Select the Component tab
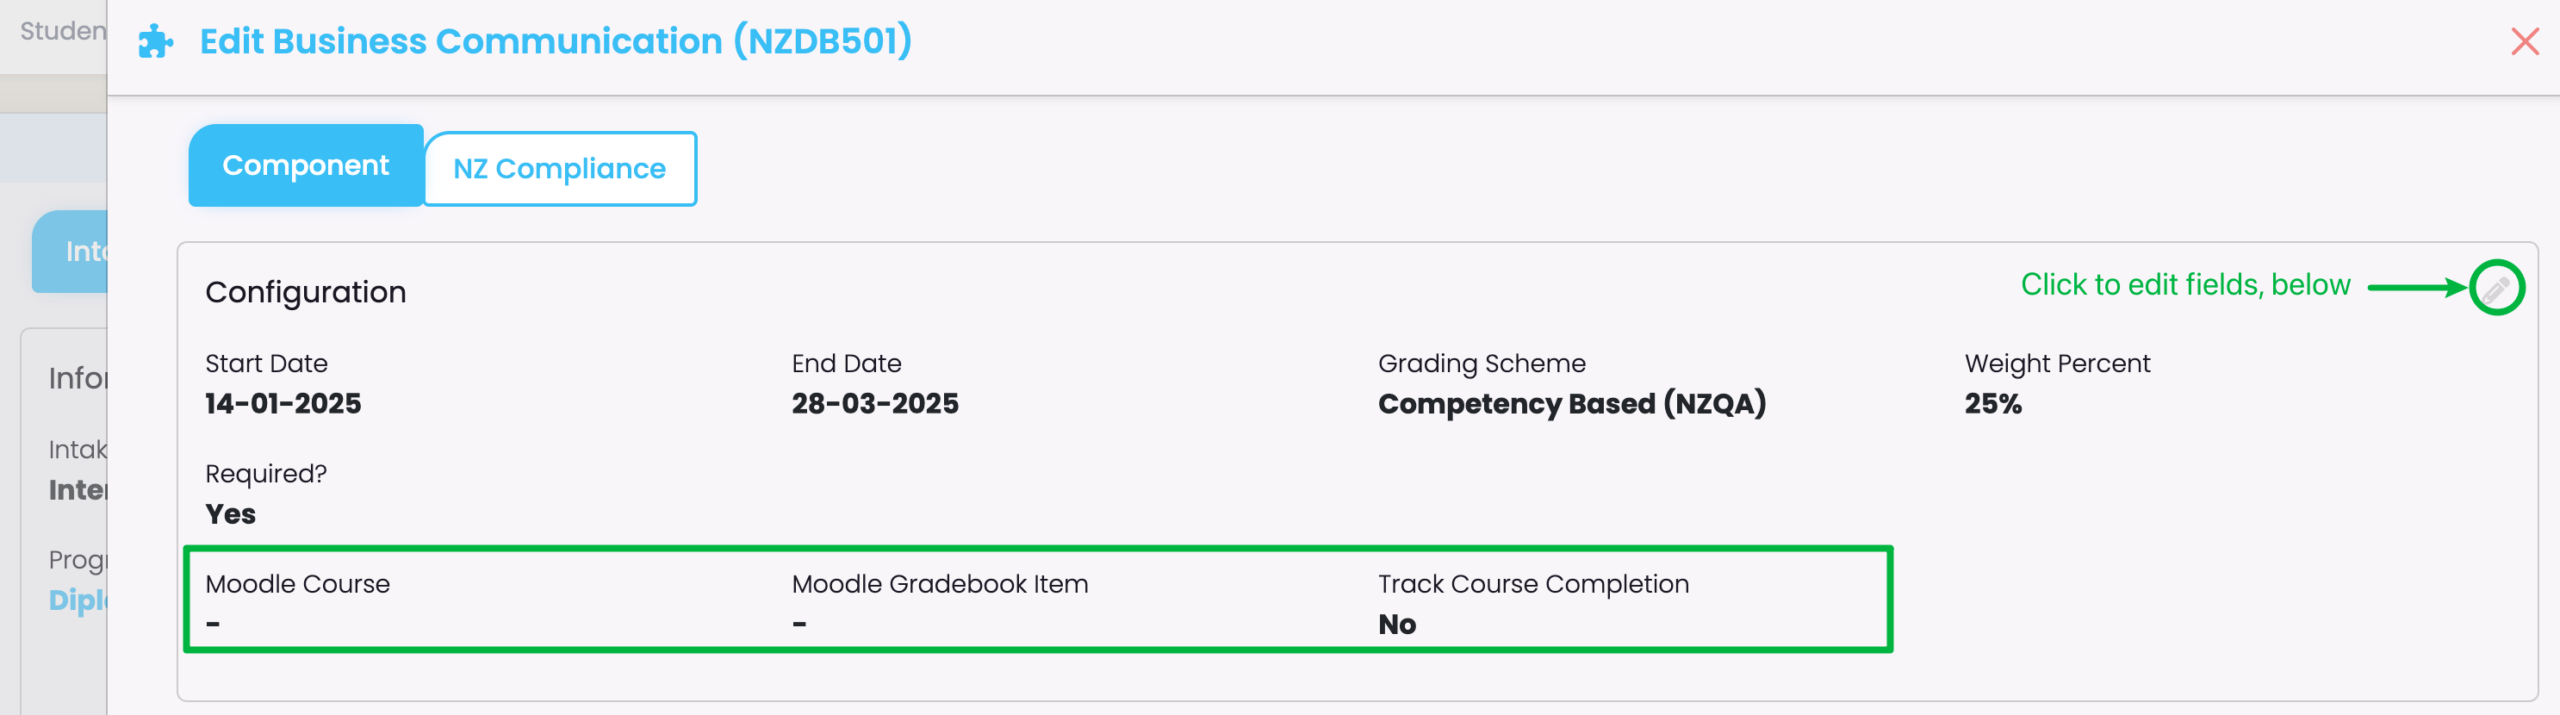2560x715 pixels. (305, 166)
